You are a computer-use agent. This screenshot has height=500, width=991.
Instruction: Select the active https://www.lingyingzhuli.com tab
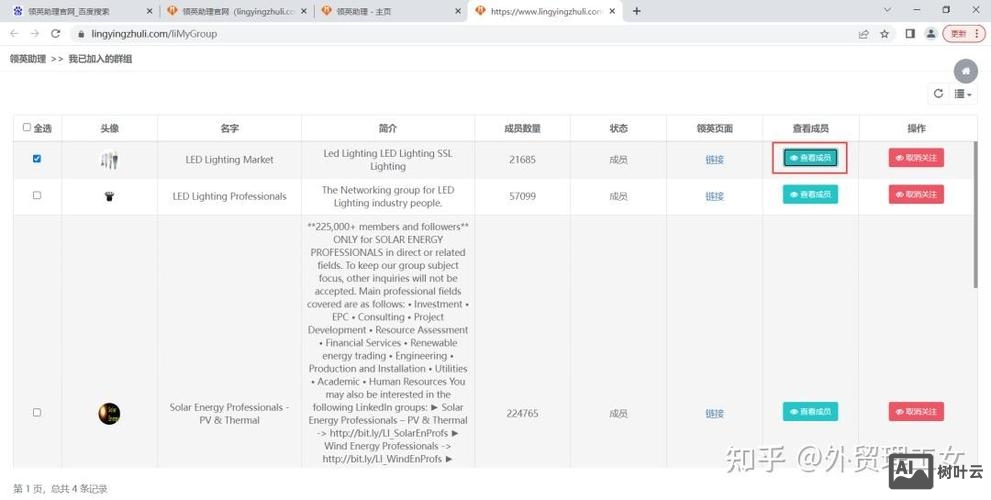tap(545, 11)
